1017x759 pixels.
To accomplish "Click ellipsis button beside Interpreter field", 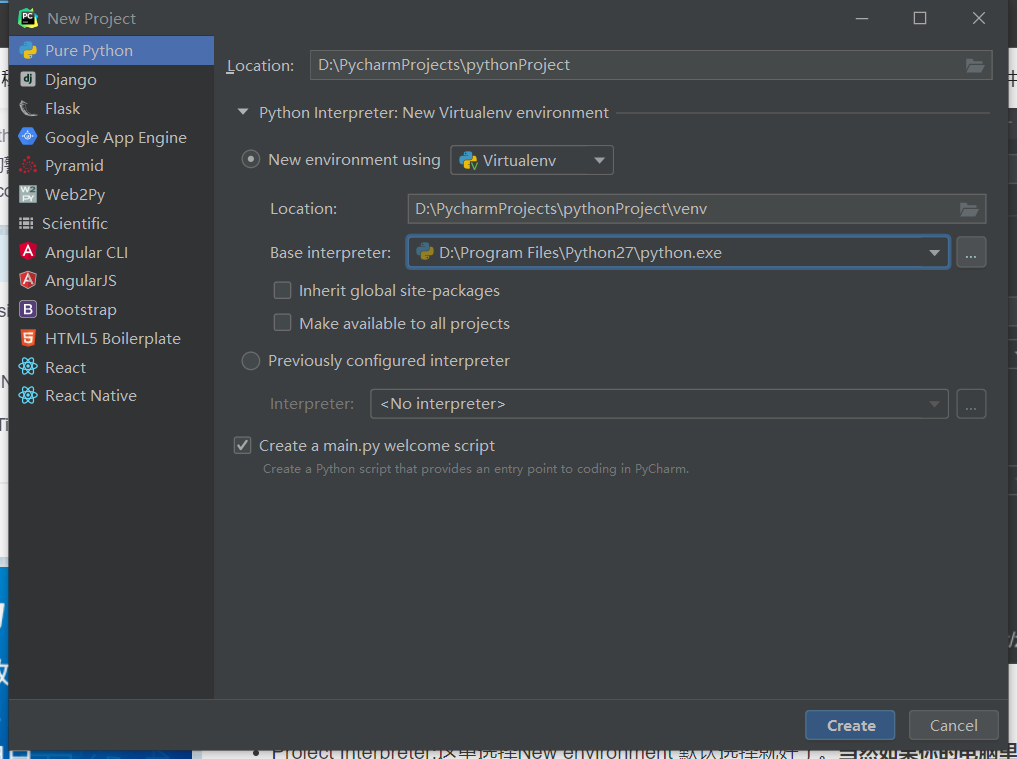I will coord(971,404).
